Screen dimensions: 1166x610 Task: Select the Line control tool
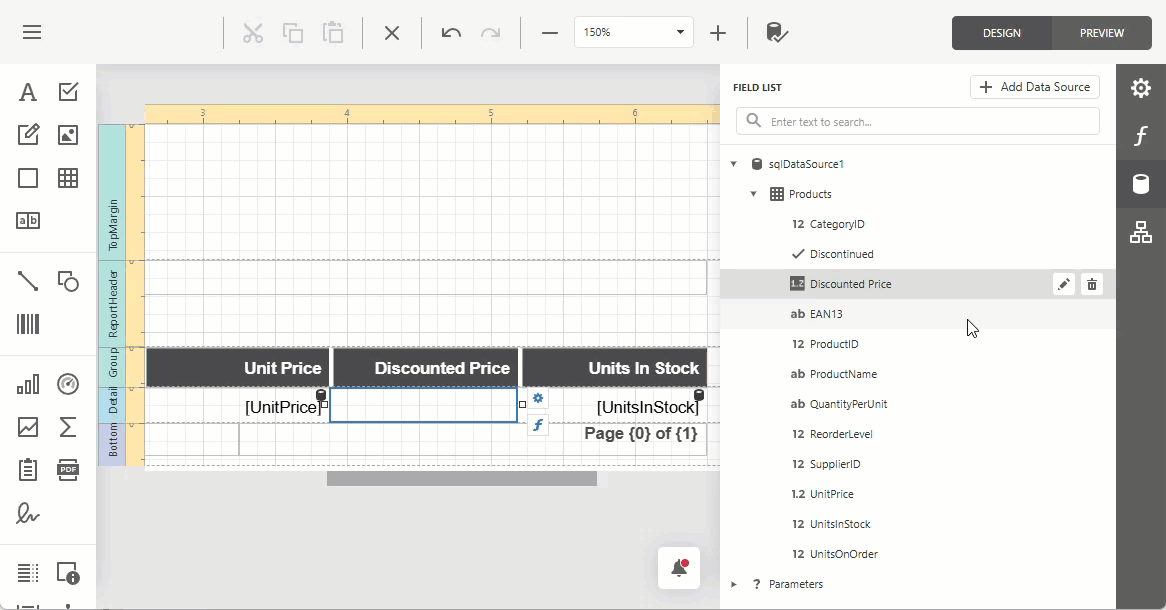click(28, 281)
